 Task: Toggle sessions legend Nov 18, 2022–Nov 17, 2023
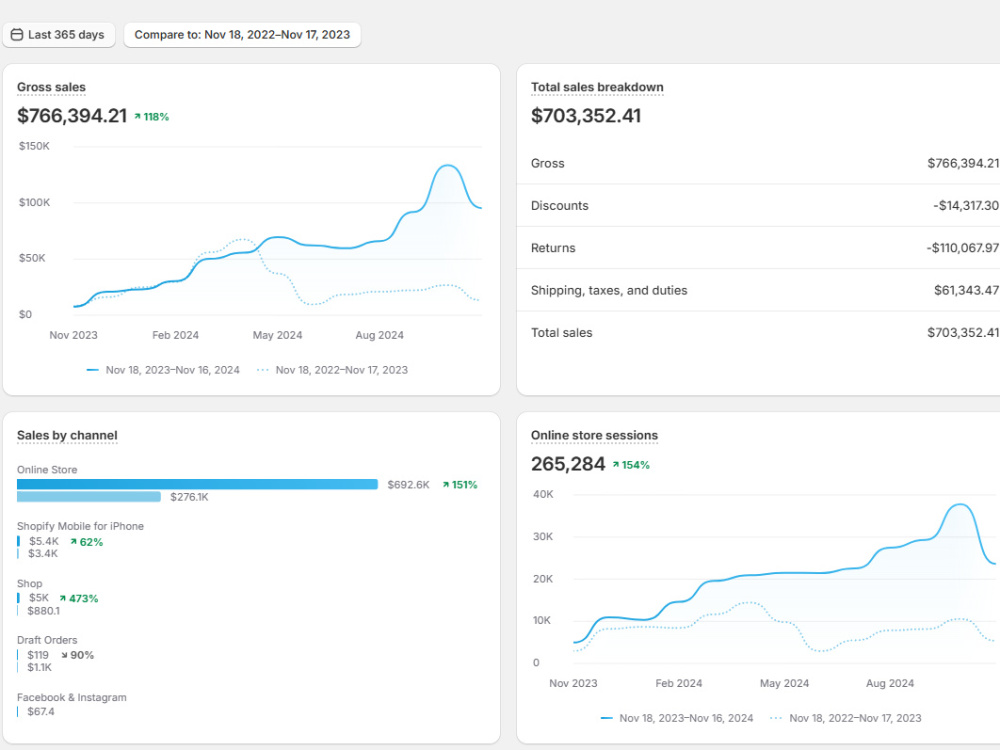(846, 718)
